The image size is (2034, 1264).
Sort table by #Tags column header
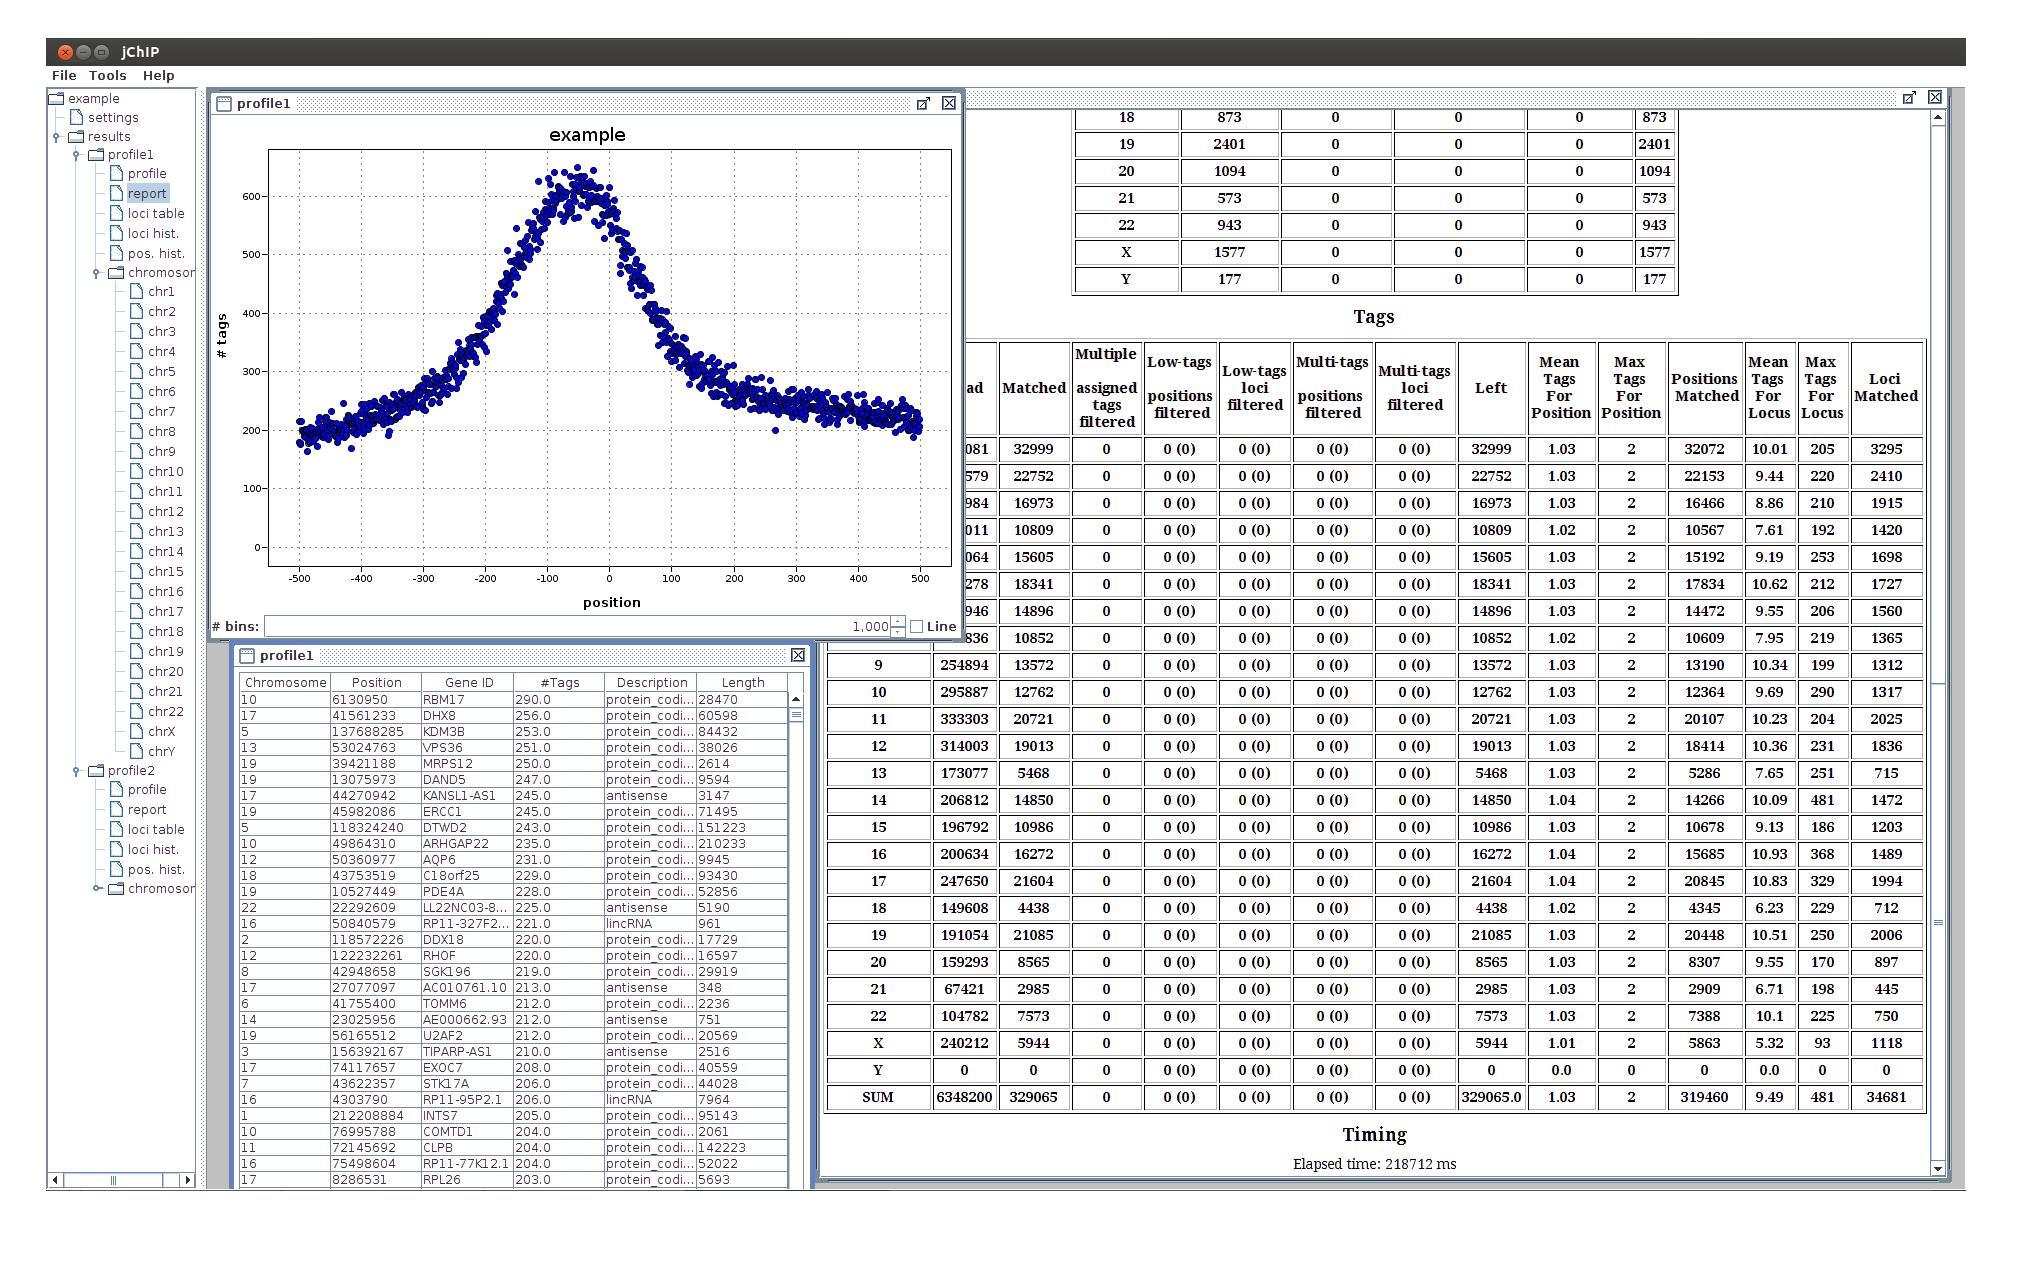tap(558, 682)
